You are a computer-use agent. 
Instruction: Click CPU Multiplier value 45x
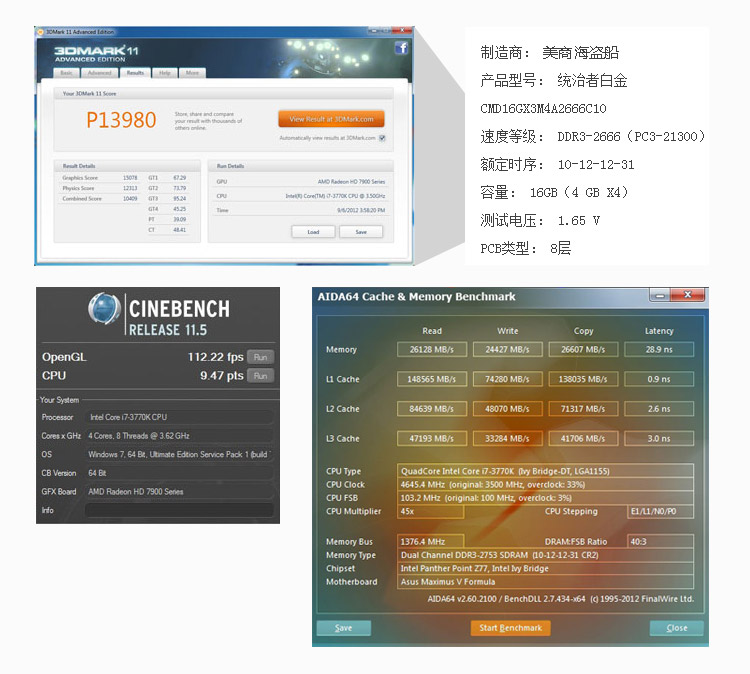(x=430, y=511)
